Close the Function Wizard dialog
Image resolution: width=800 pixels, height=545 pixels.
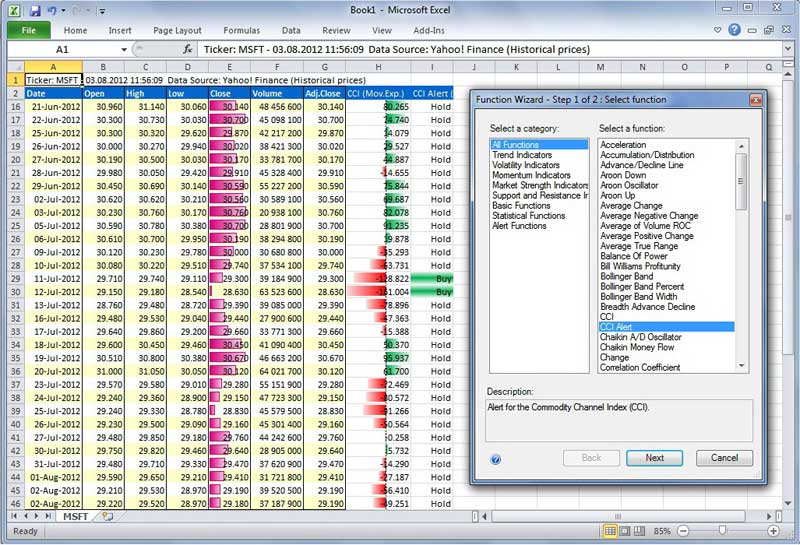click(755, 100)
